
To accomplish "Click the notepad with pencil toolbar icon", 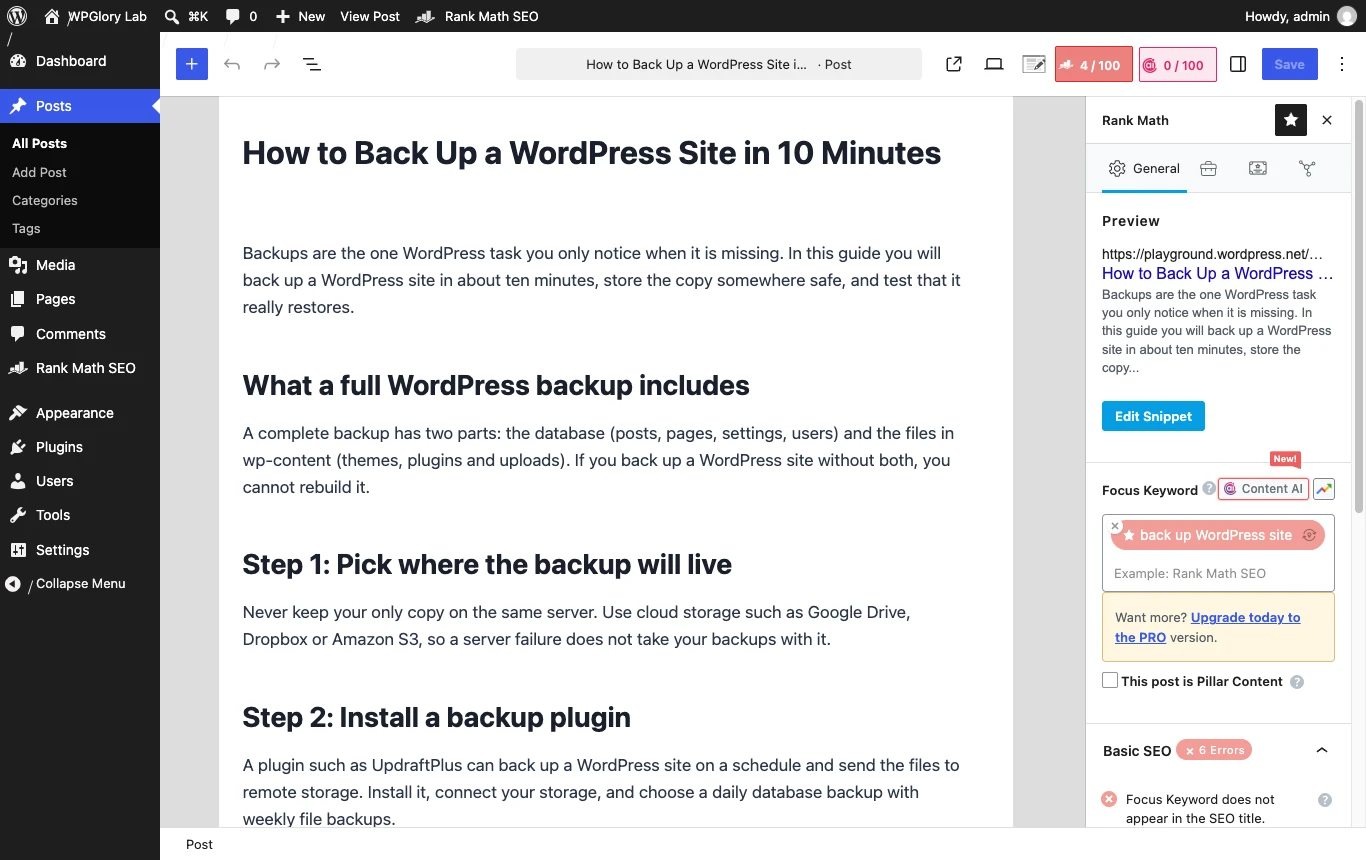I will tap(1034, 64).
